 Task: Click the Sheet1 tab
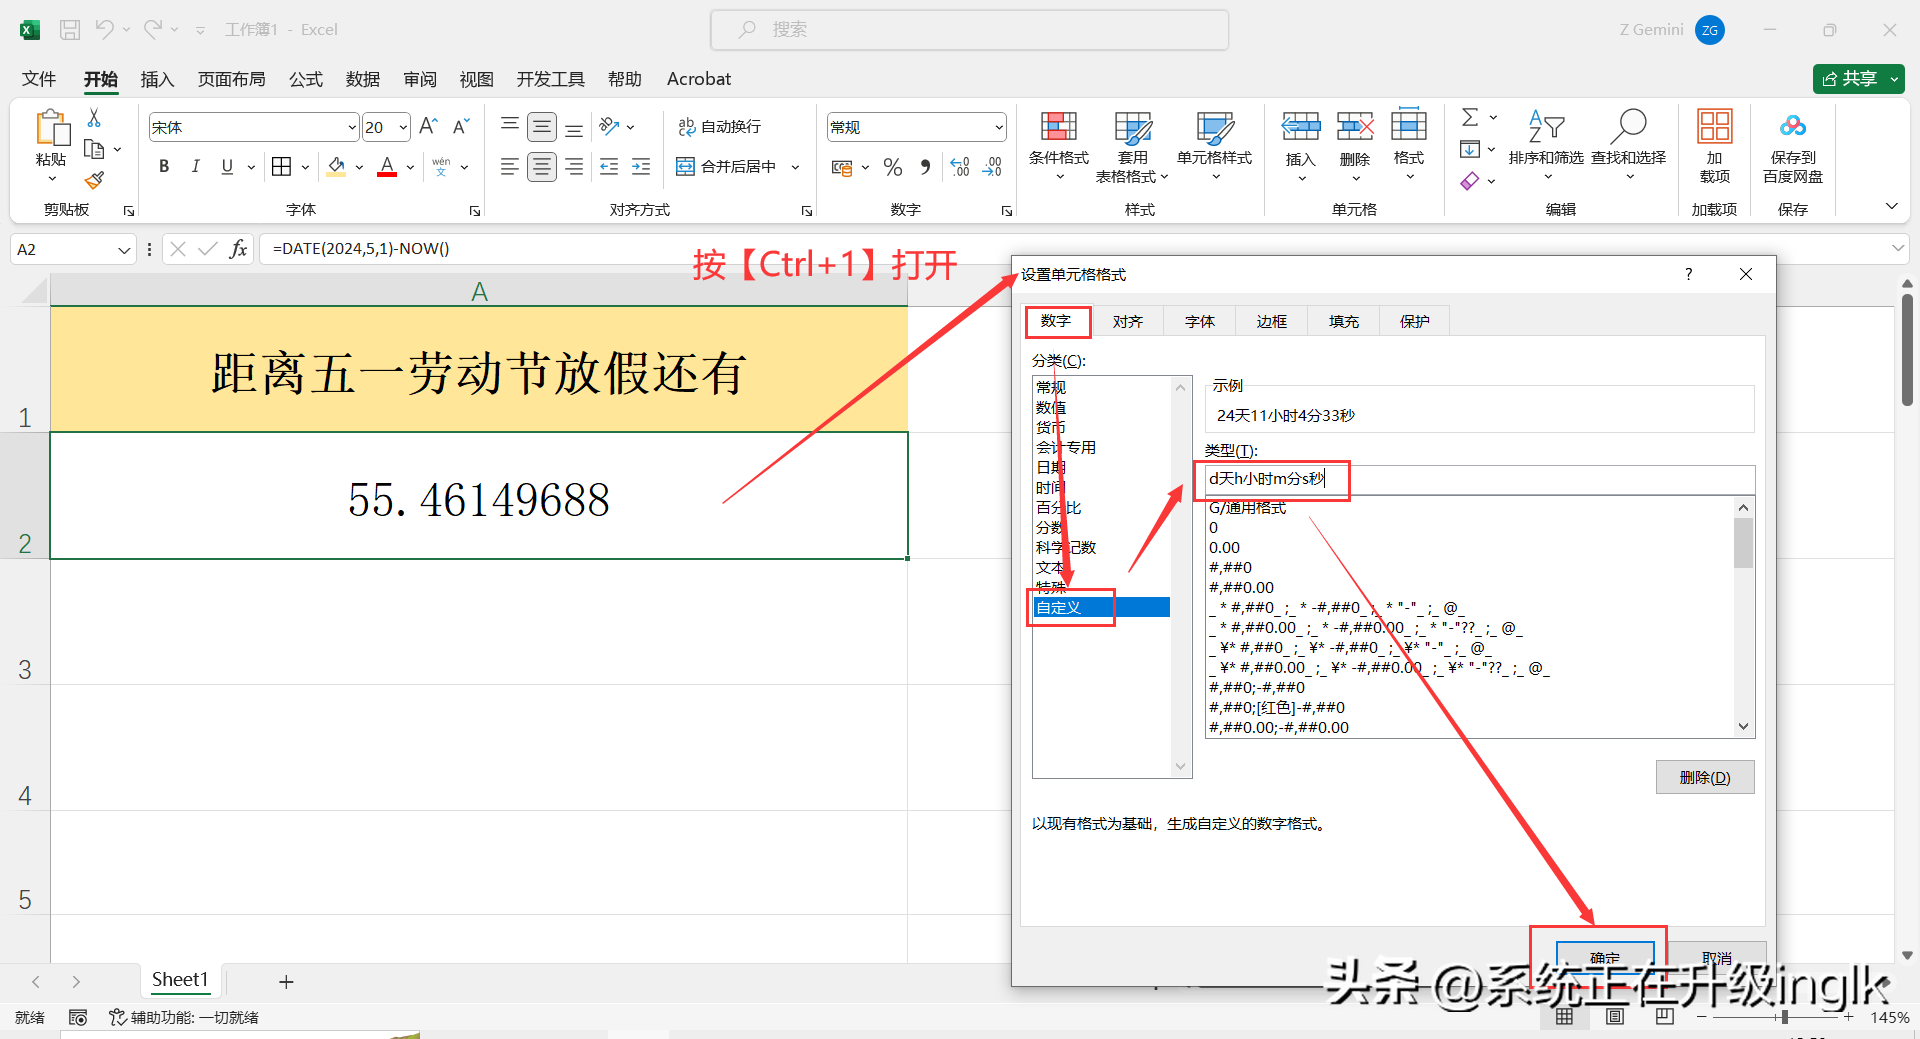[x=180, y=980]
